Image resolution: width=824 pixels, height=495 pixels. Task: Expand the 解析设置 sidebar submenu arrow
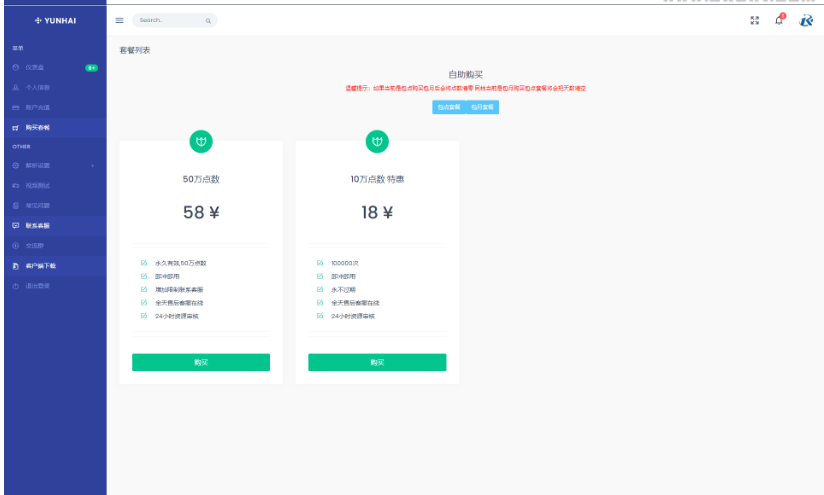coord(92,165)
